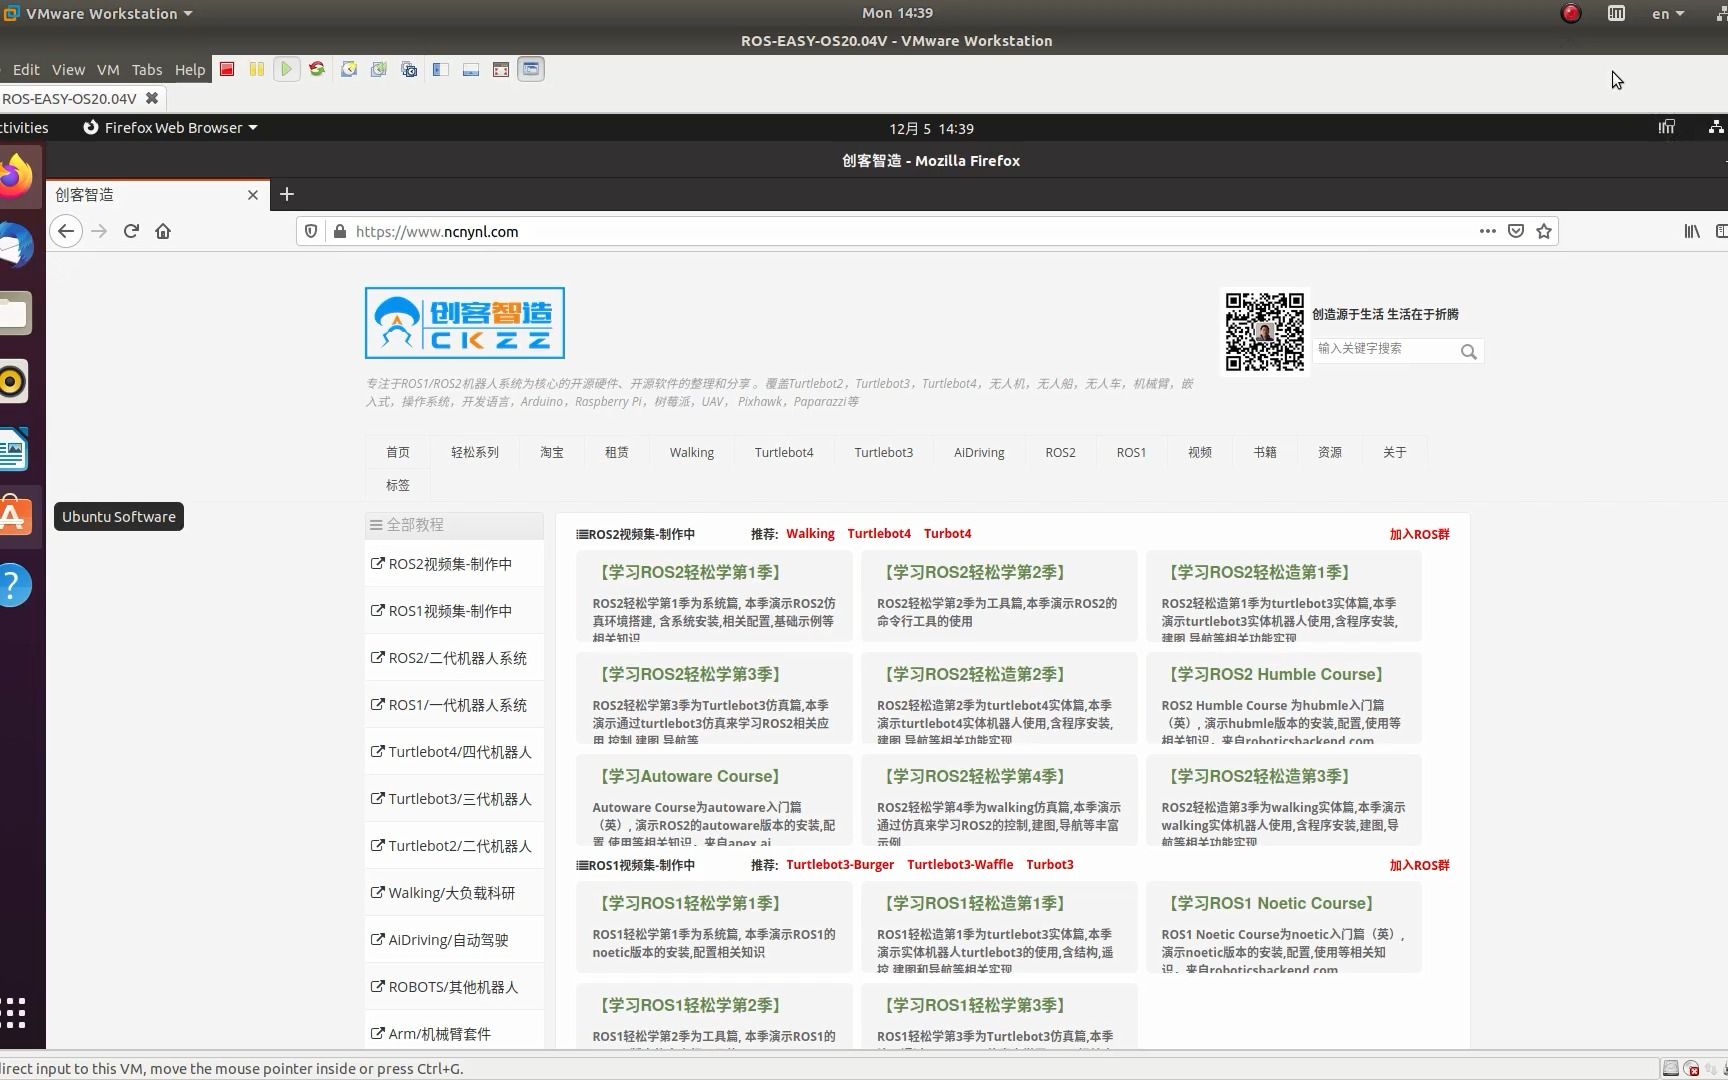Click the red VMware power off button
This screenshot has height=1080, width=1728.
[x=227, y=69]
